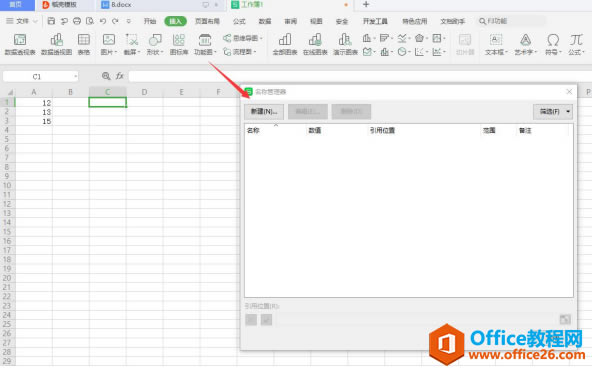Click the 演示图表 presentation chart icon
The height and width of the screenshot is (372, 592).
(345, 45)
